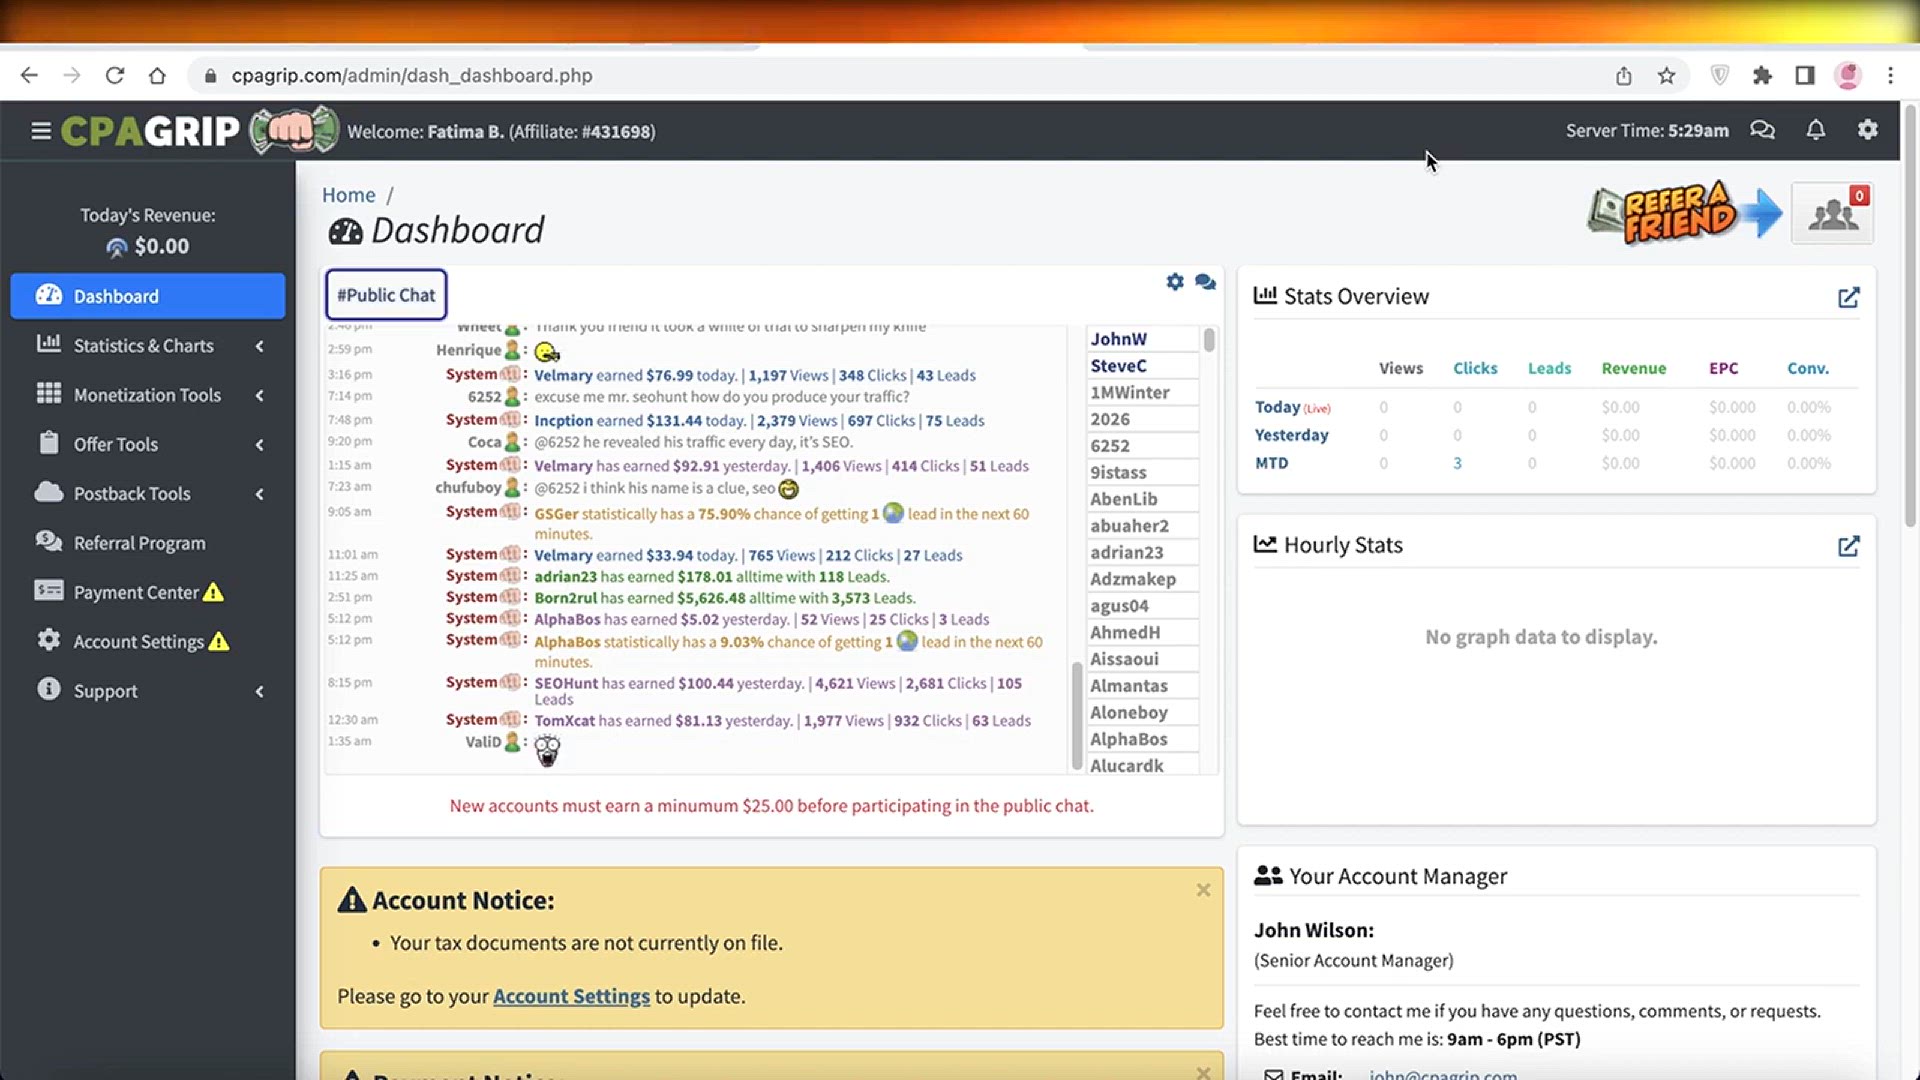Click the chat bubbles icon in chat panel
Image resolution: width=1920 pixels, height=1080 pixels.
1205,282
